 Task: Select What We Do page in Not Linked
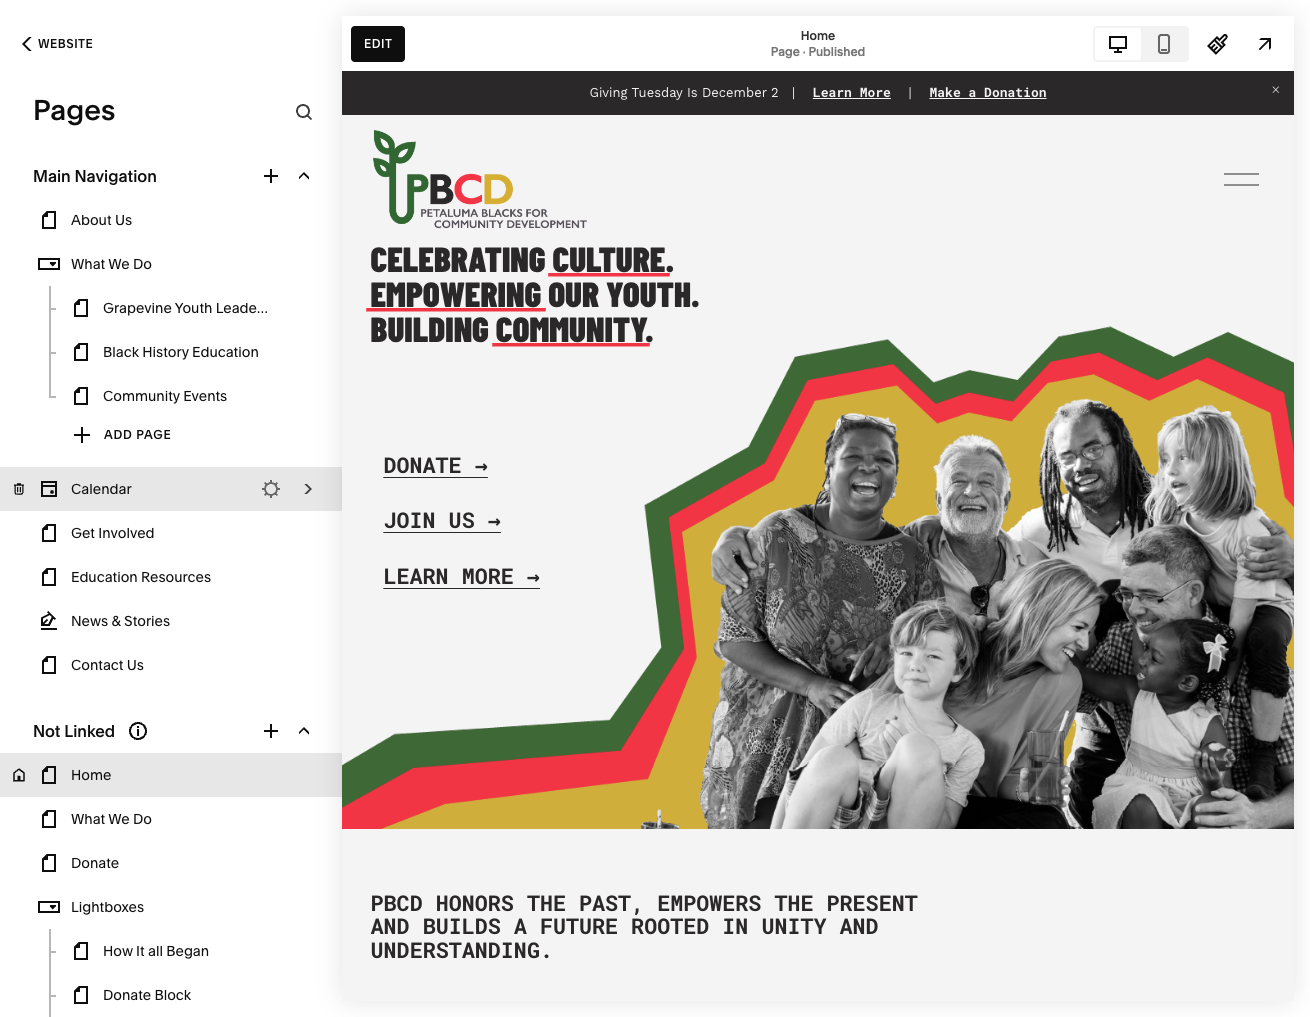pos(111,819)
